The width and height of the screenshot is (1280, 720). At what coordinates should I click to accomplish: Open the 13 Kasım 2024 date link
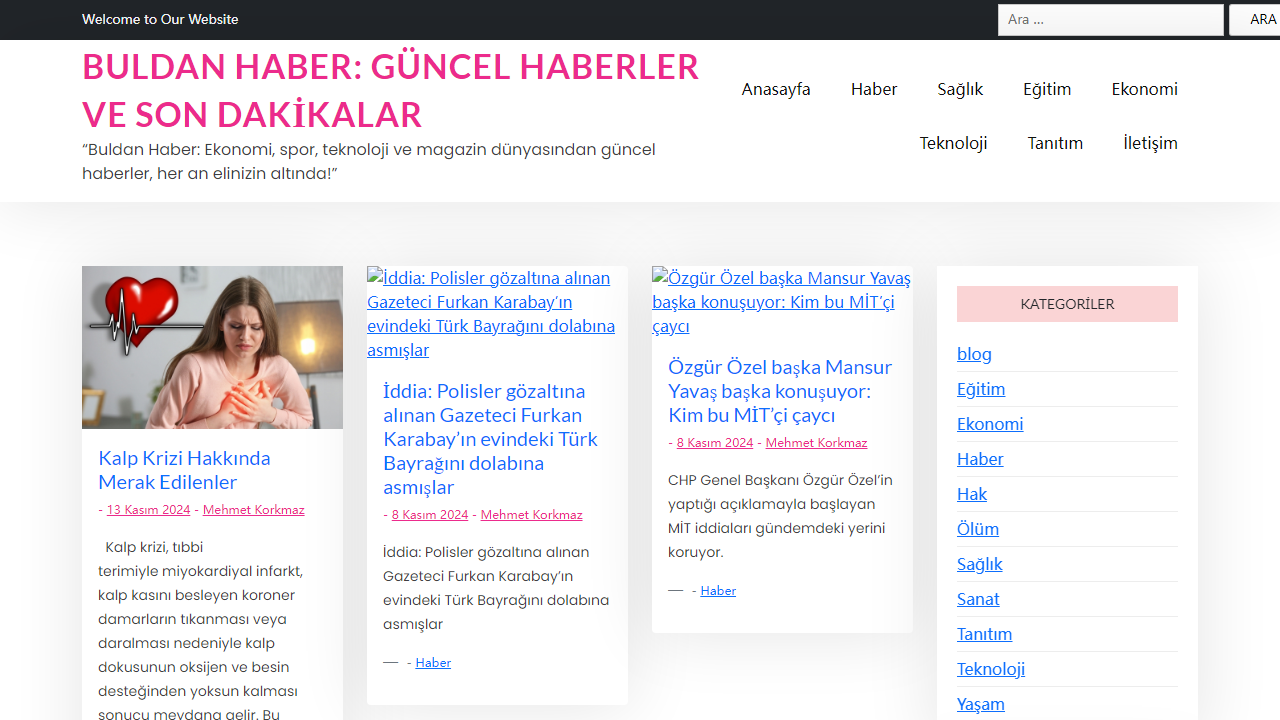coord(148,509)
